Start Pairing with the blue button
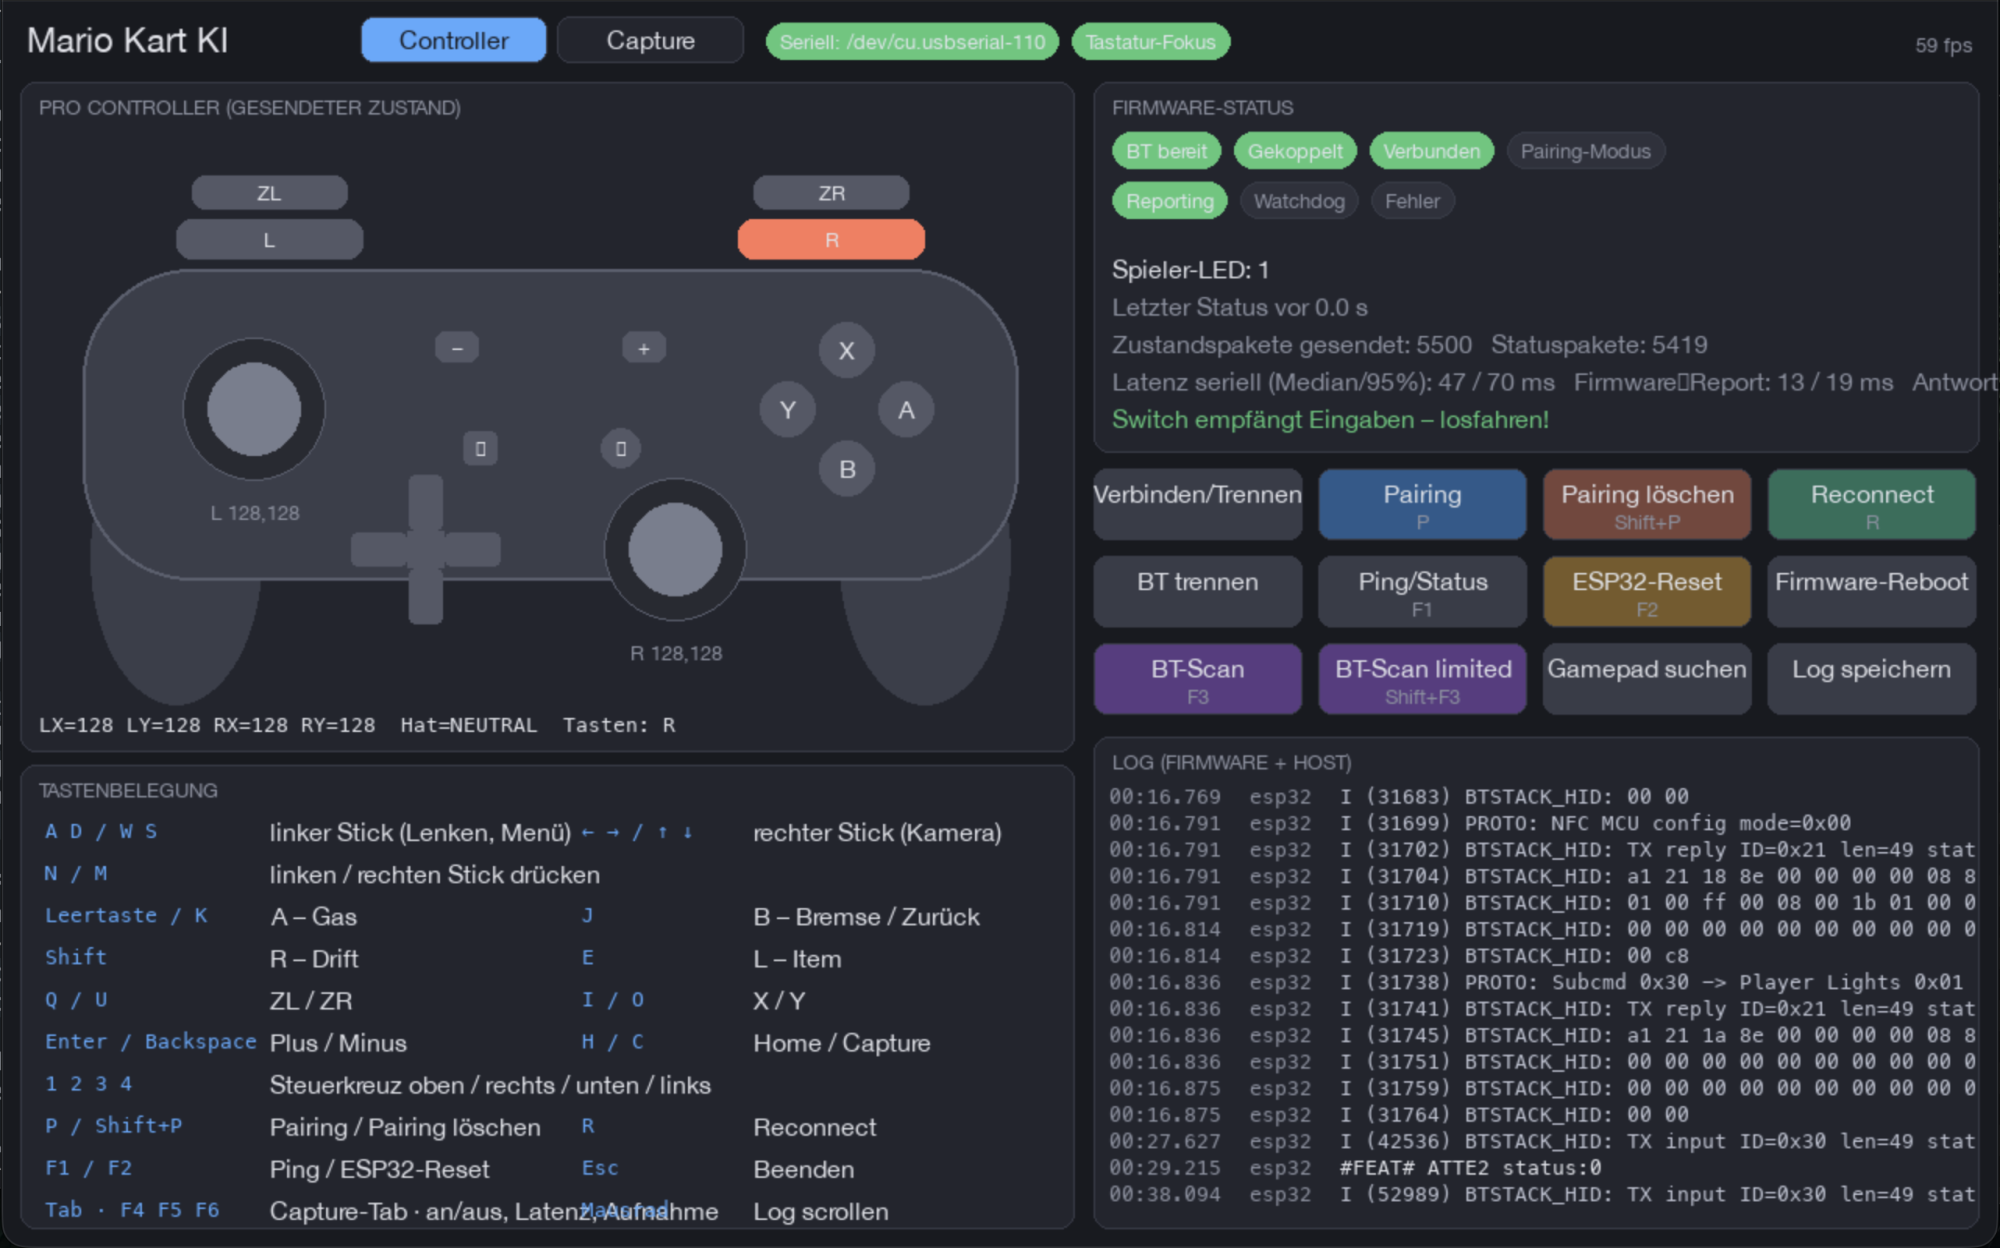Image resolution: width=2000 pixels, height=1248 pixels. 1422,504
